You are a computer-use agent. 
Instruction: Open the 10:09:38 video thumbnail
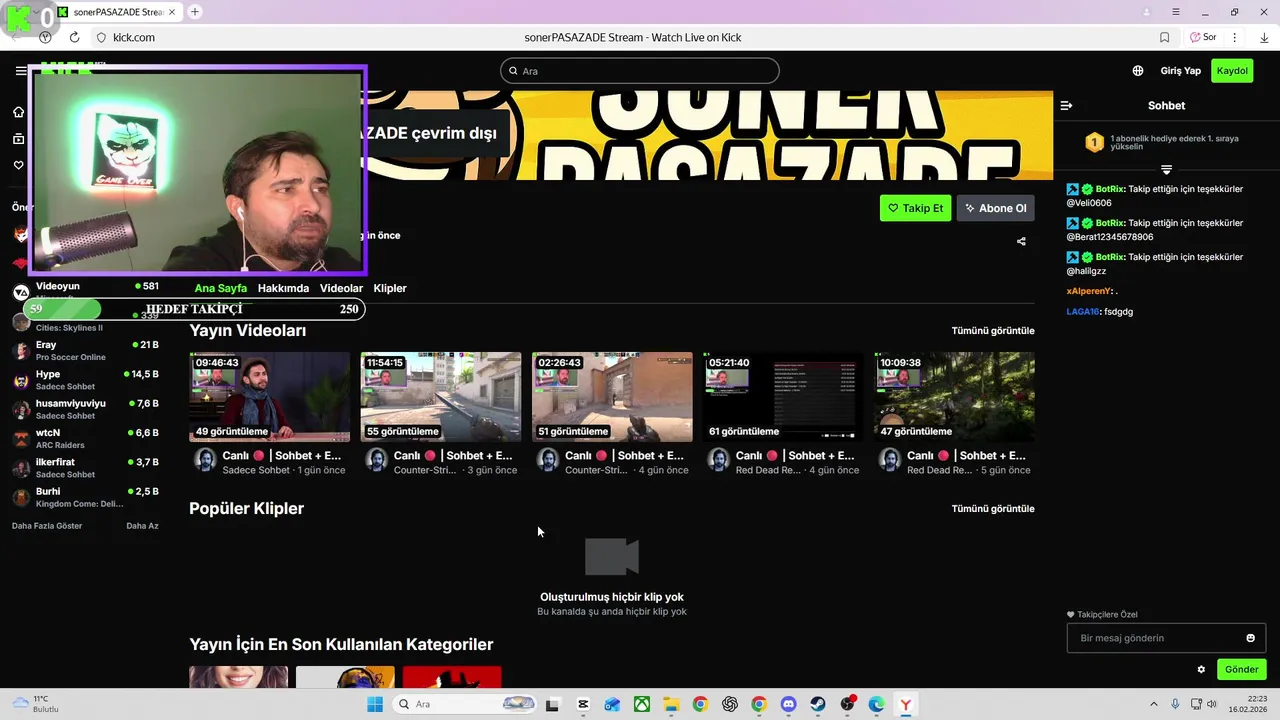[x=954, y=397]
